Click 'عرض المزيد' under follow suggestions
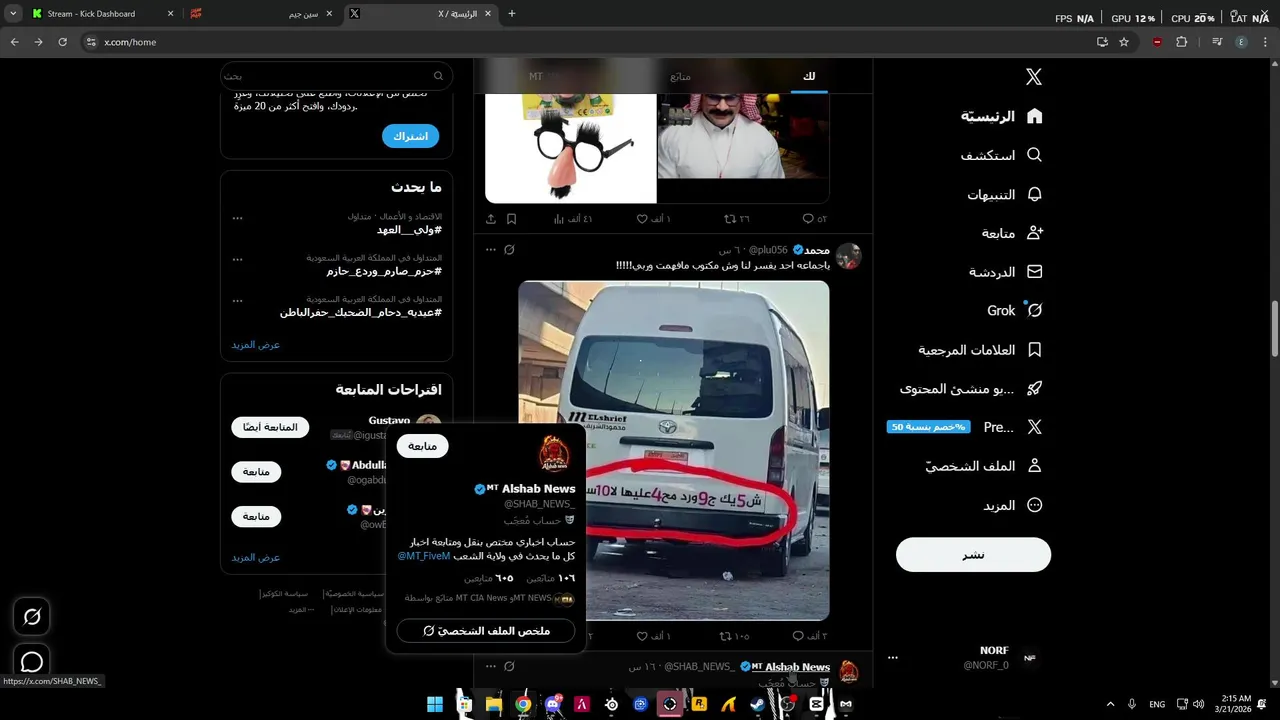Viewport: 1280px width, 720px height. (x=256, y=557)
